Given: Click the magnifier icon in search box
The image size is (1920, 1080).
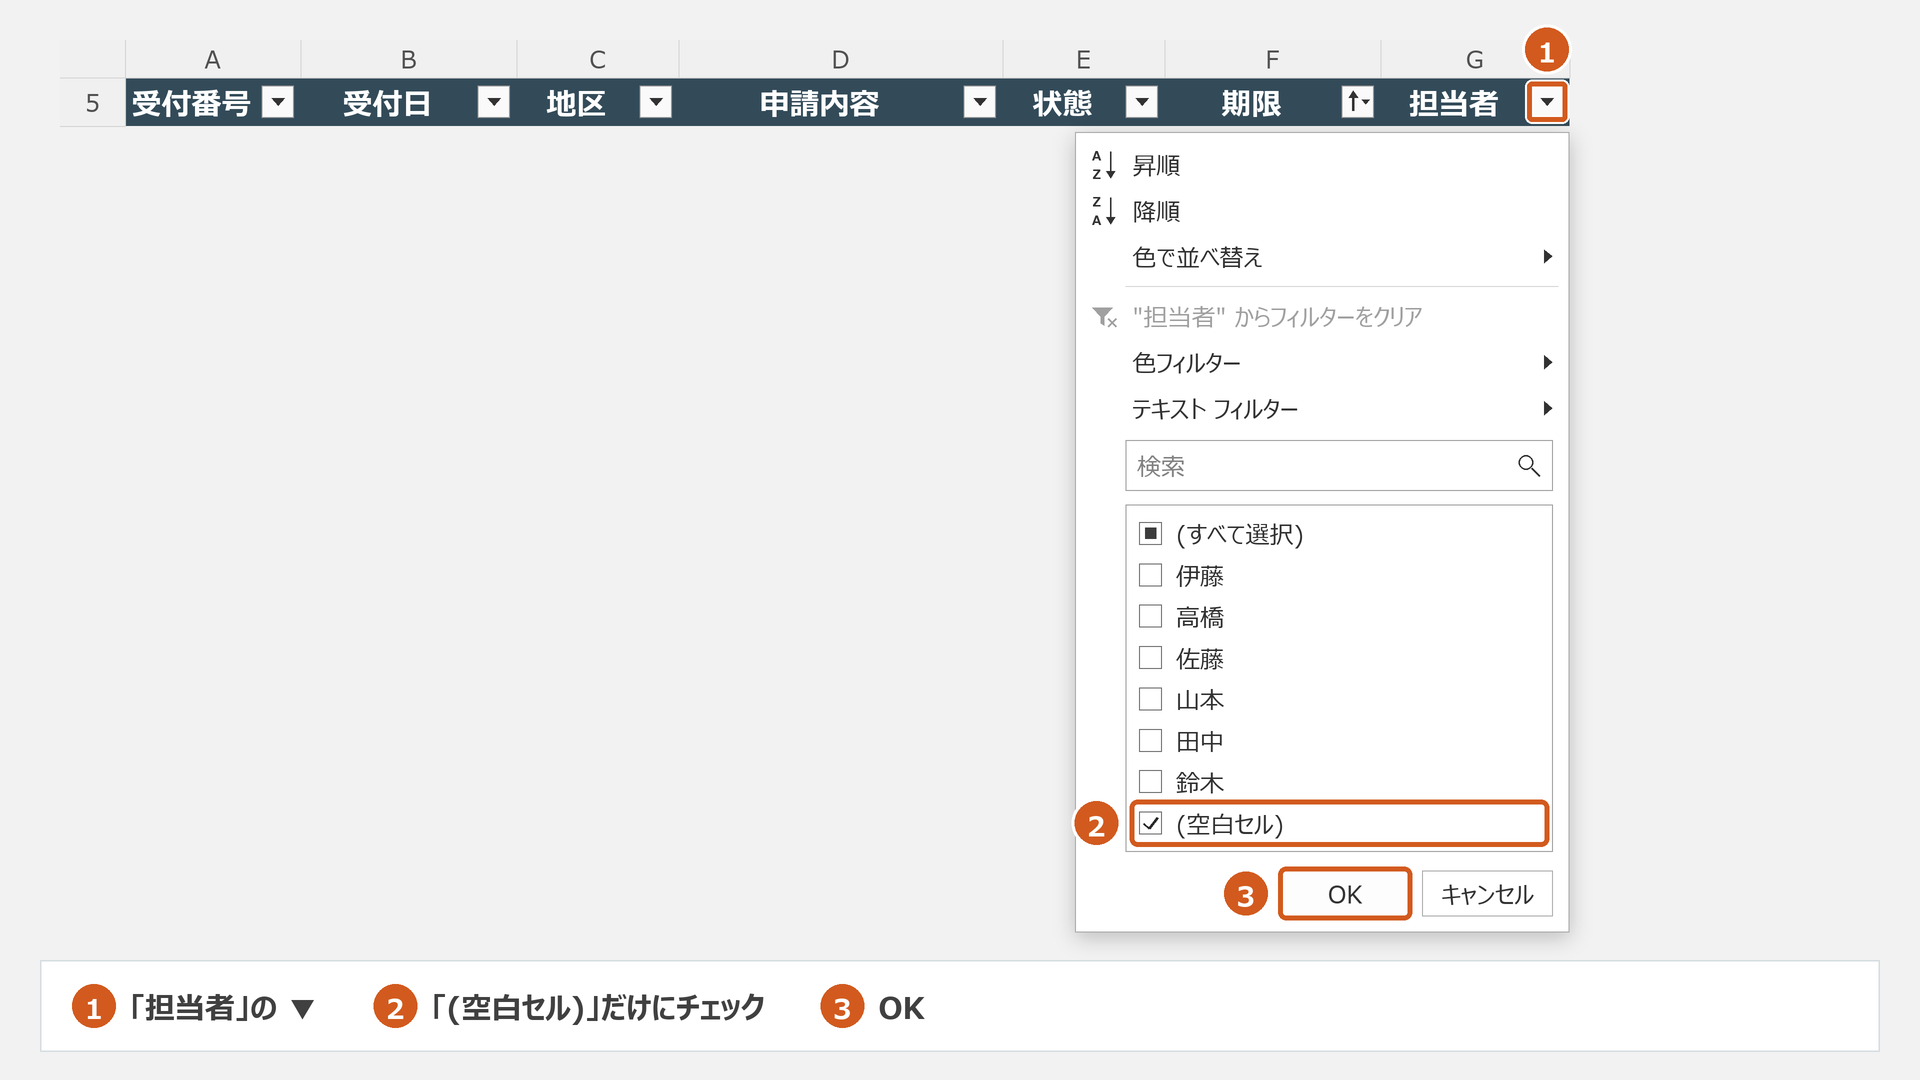Looking at the screenshot, I should [1528, 466].
